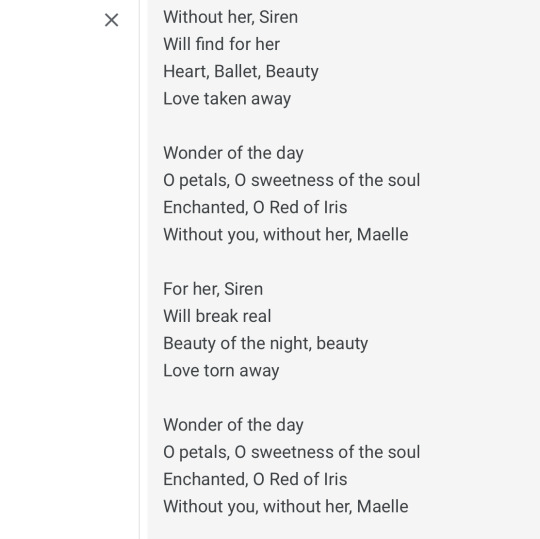Click the first 'O petals, O sweetness' line
The width and height of the screenshot is (540, 539).
(291, 180)
